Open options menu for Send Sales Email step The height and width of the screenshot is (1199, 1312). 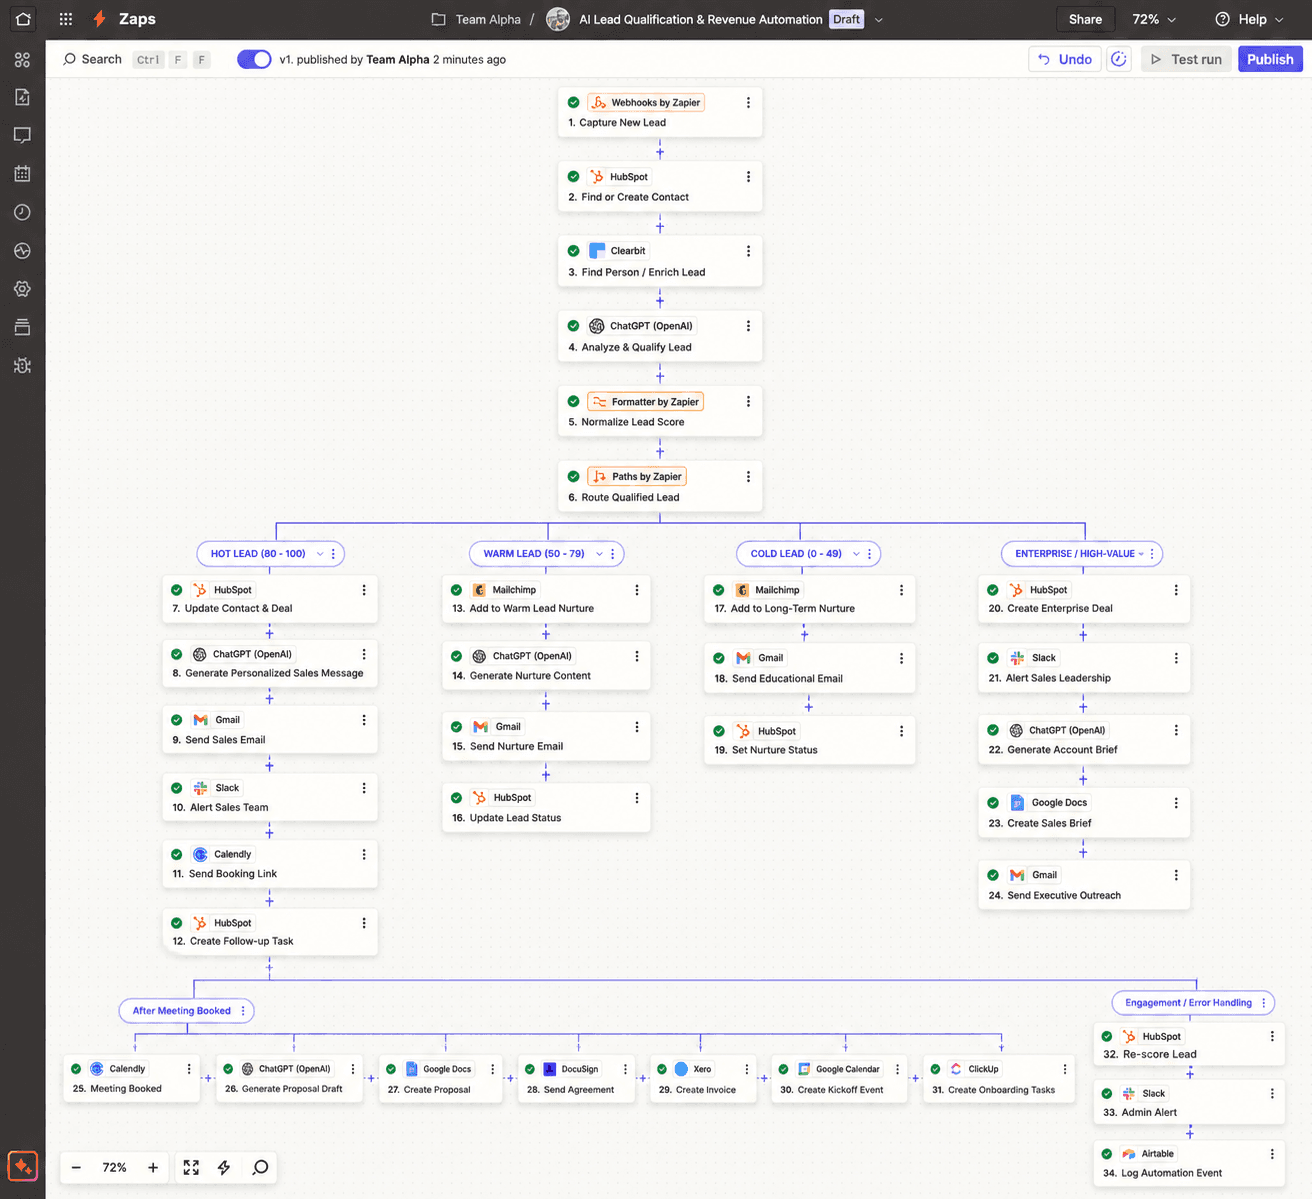(x=364, y=720)
